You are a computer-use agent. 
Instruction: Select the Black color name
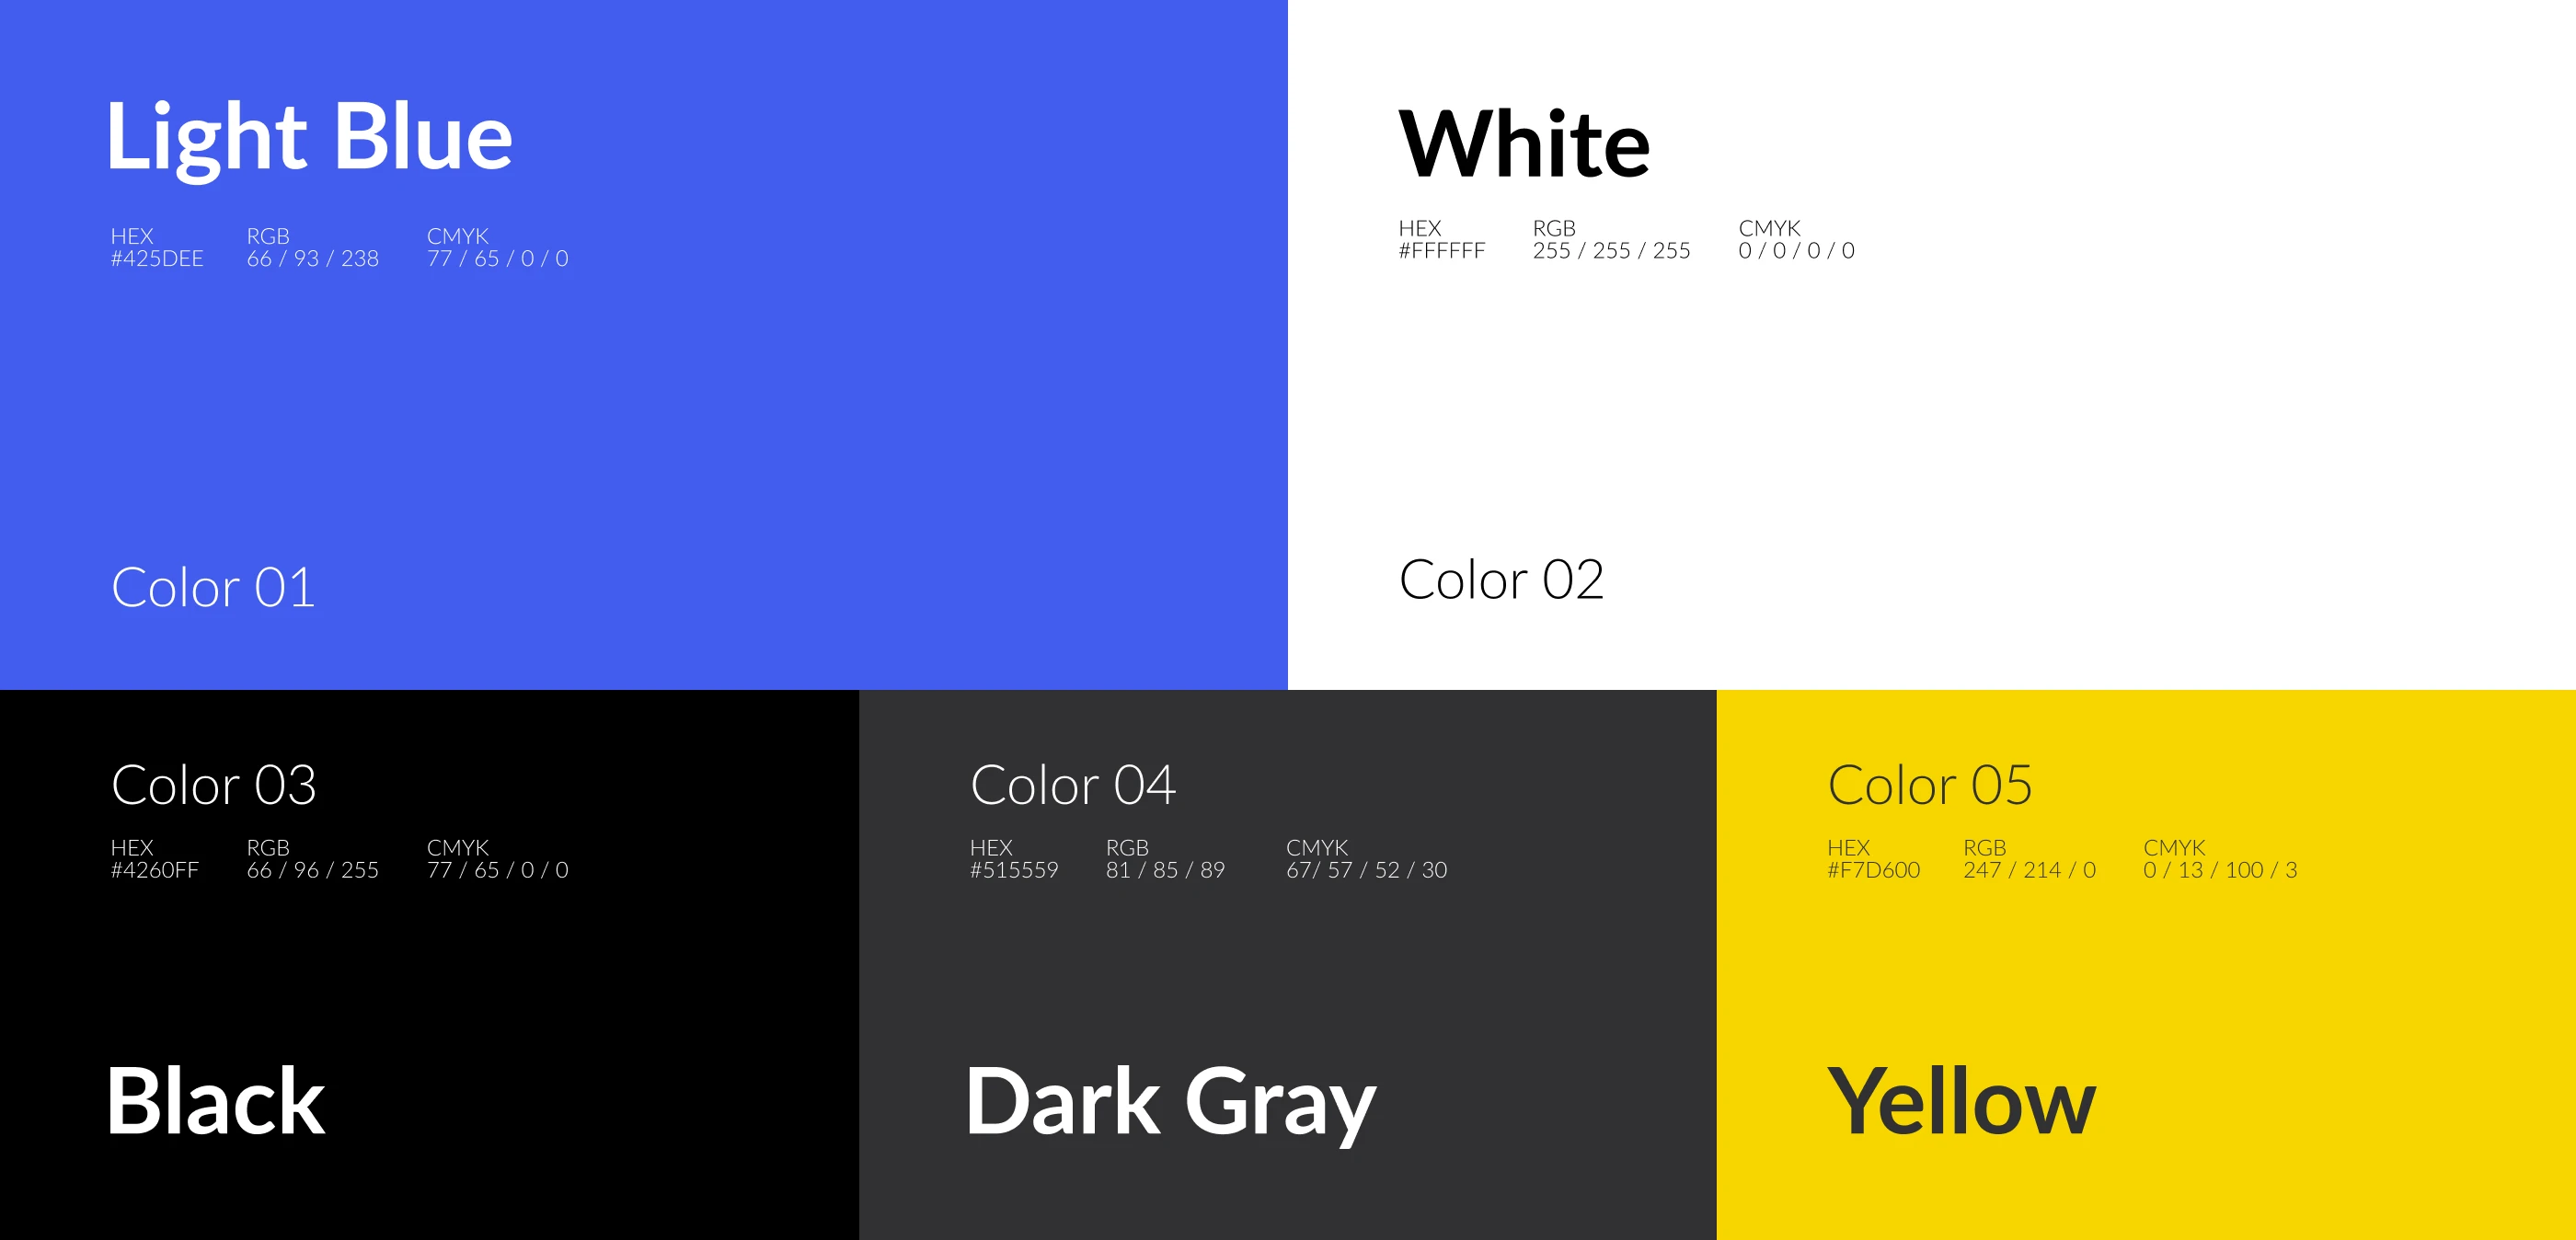(216, 1101)
